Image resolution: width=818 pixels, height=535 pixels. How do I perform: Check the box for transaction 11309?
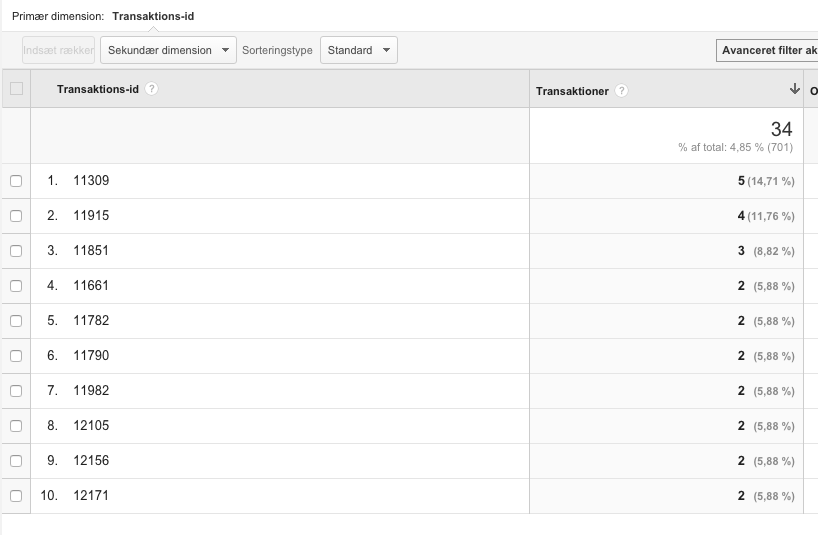click(16, 181)
